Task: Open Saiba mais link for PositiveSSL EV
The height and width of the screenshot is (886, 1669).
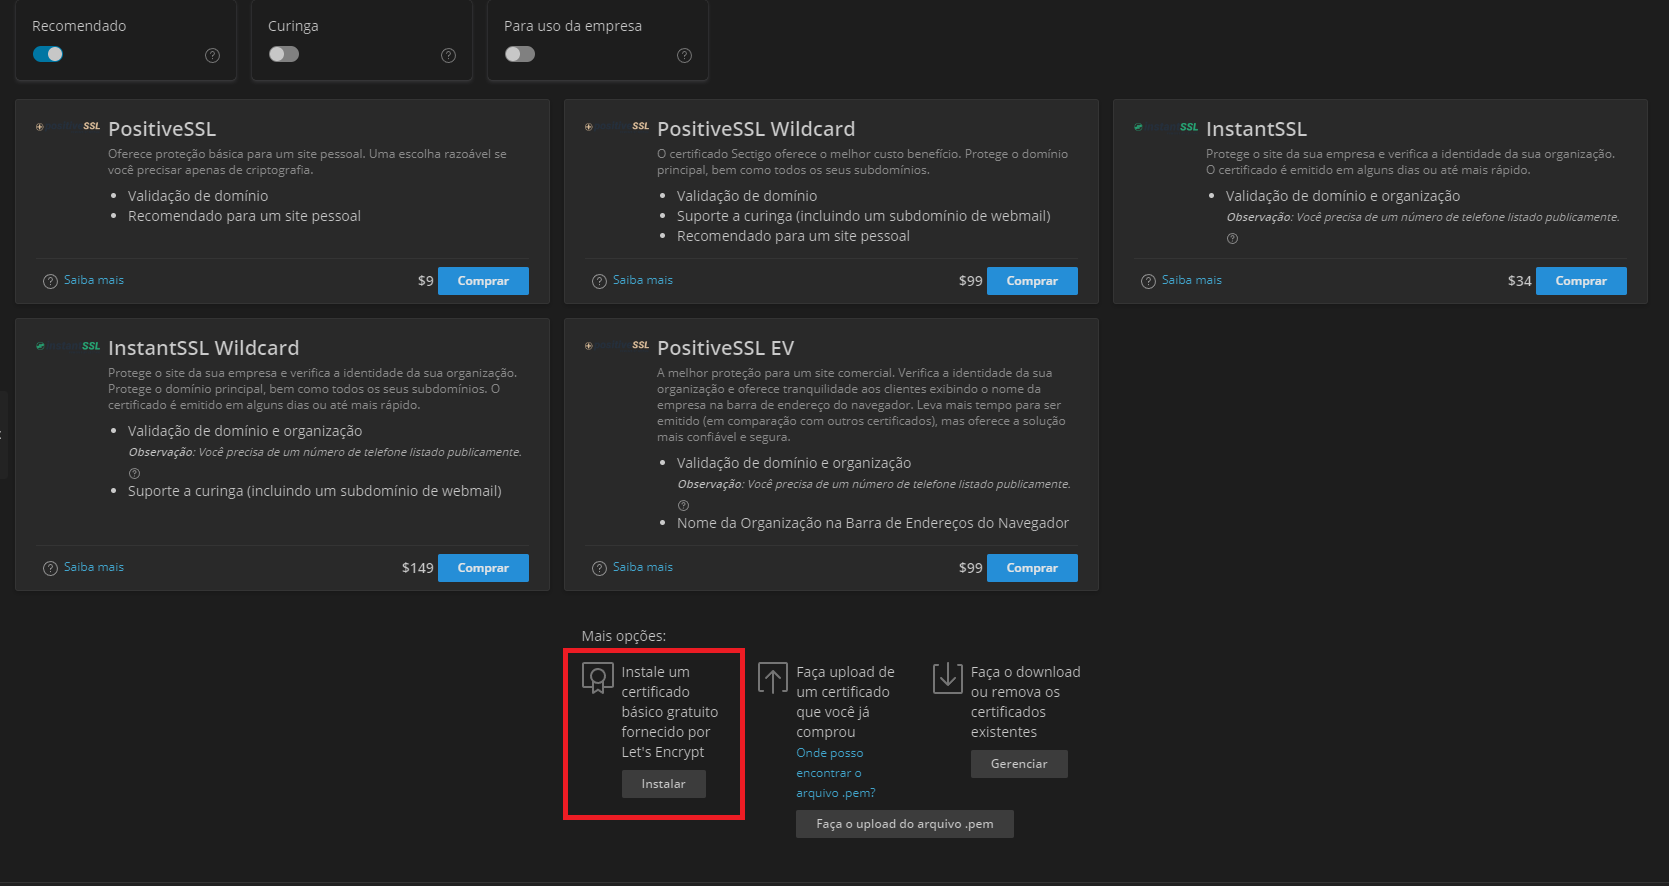Action: point(643,567)
